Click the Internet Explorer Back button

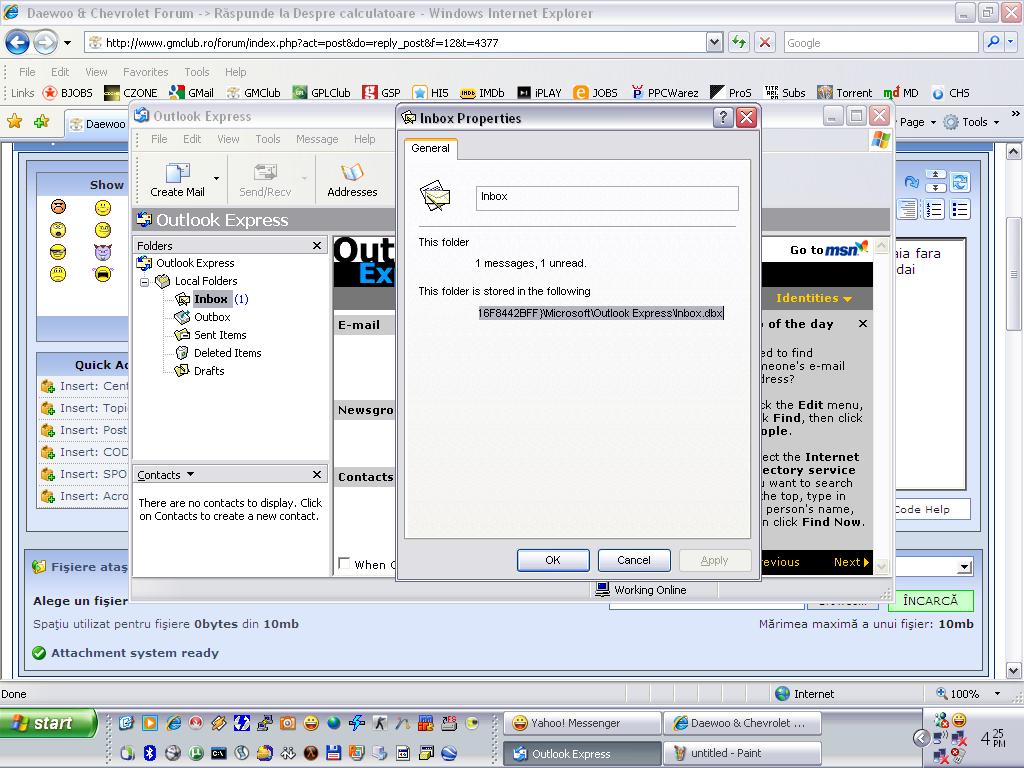[17, 43]
